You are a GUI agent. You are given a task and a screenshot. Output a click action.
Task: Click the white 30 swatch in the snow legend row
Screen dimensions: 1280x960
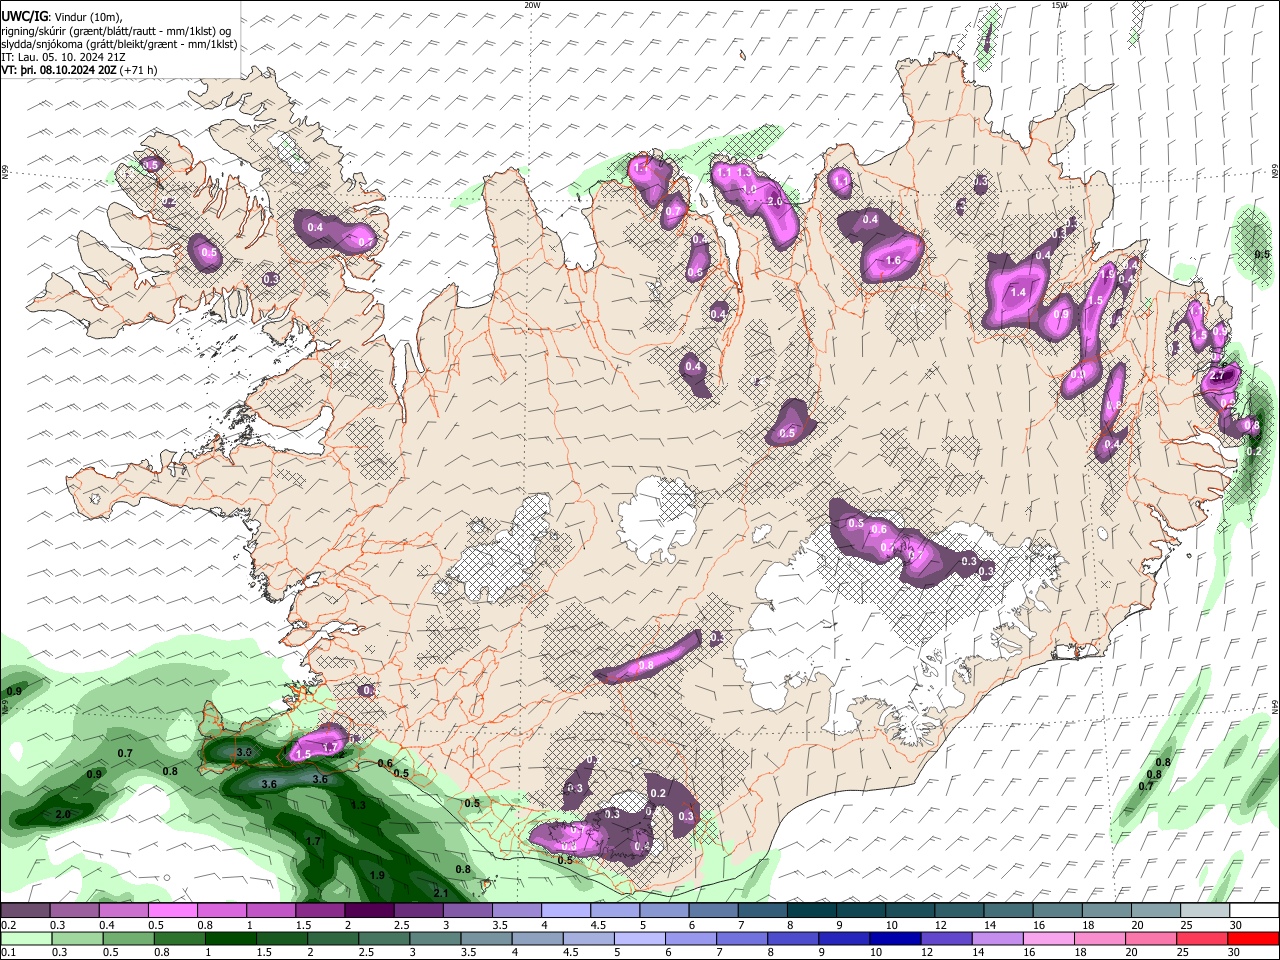1255,911
